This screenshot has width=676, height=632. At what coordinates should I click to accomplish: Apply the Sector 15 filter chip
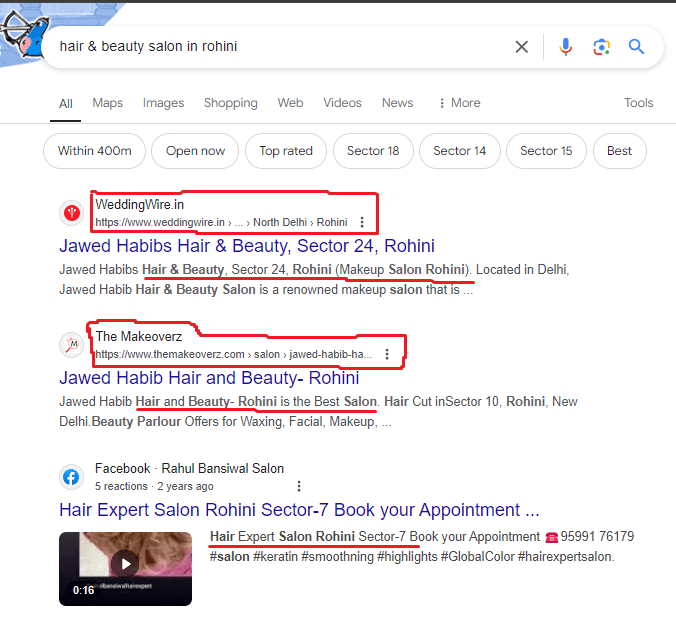tap(546, 151)
